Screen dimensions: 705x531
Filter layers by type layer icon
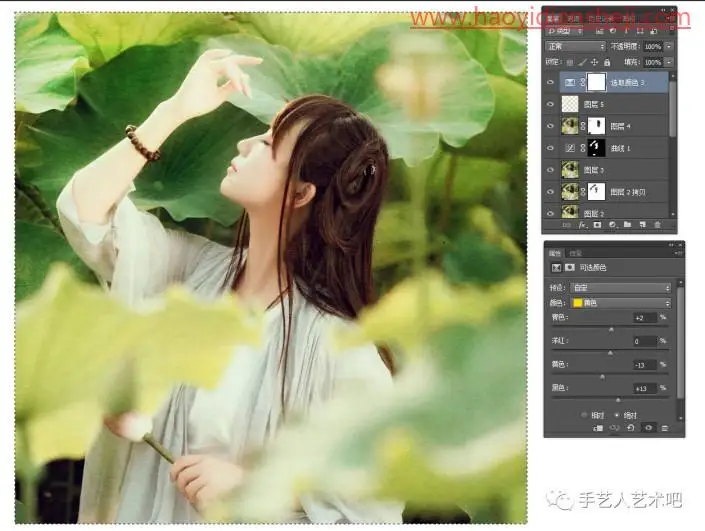click(x=626, y=31)
